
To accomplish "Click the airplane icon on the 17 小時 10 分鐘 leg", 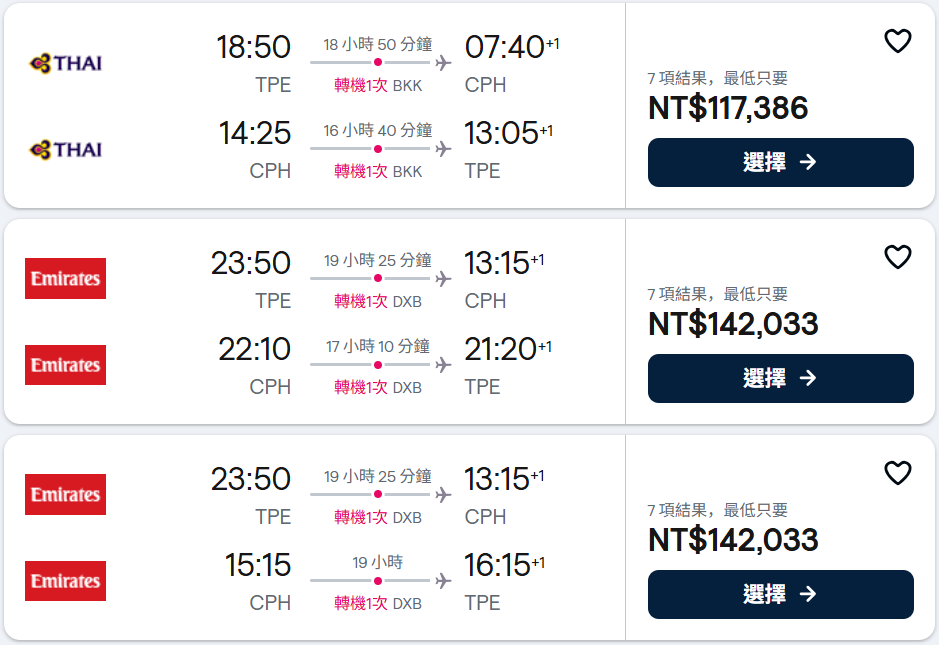I will pos(443,365).
